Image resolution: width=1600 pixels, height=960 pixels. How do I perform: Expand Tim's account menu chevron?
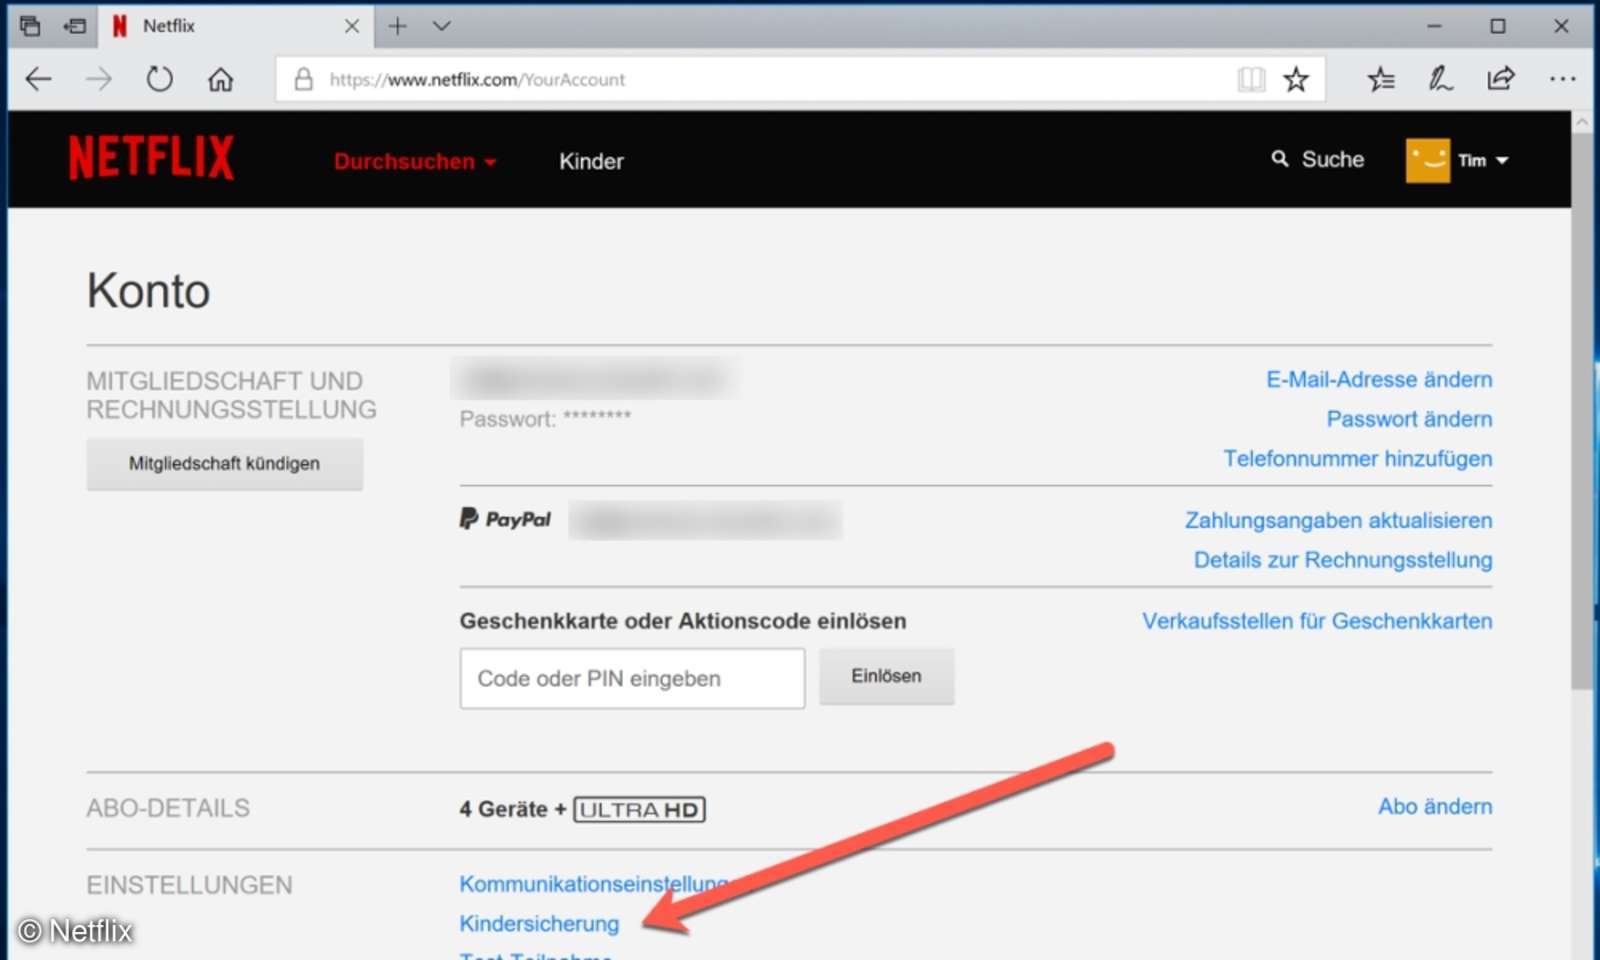pyautogui.click(x=1505, y=159)
